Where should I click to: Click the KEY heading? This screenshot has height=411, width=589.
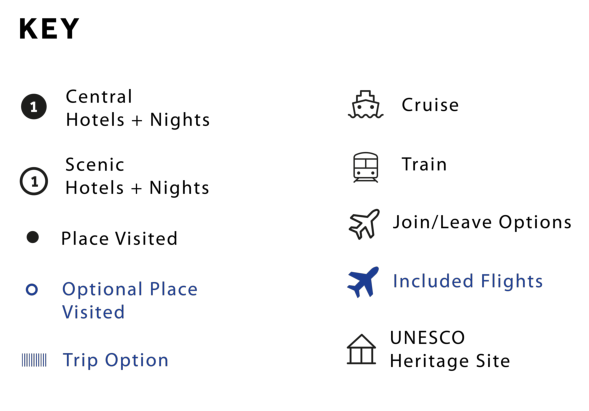(49, 29)
